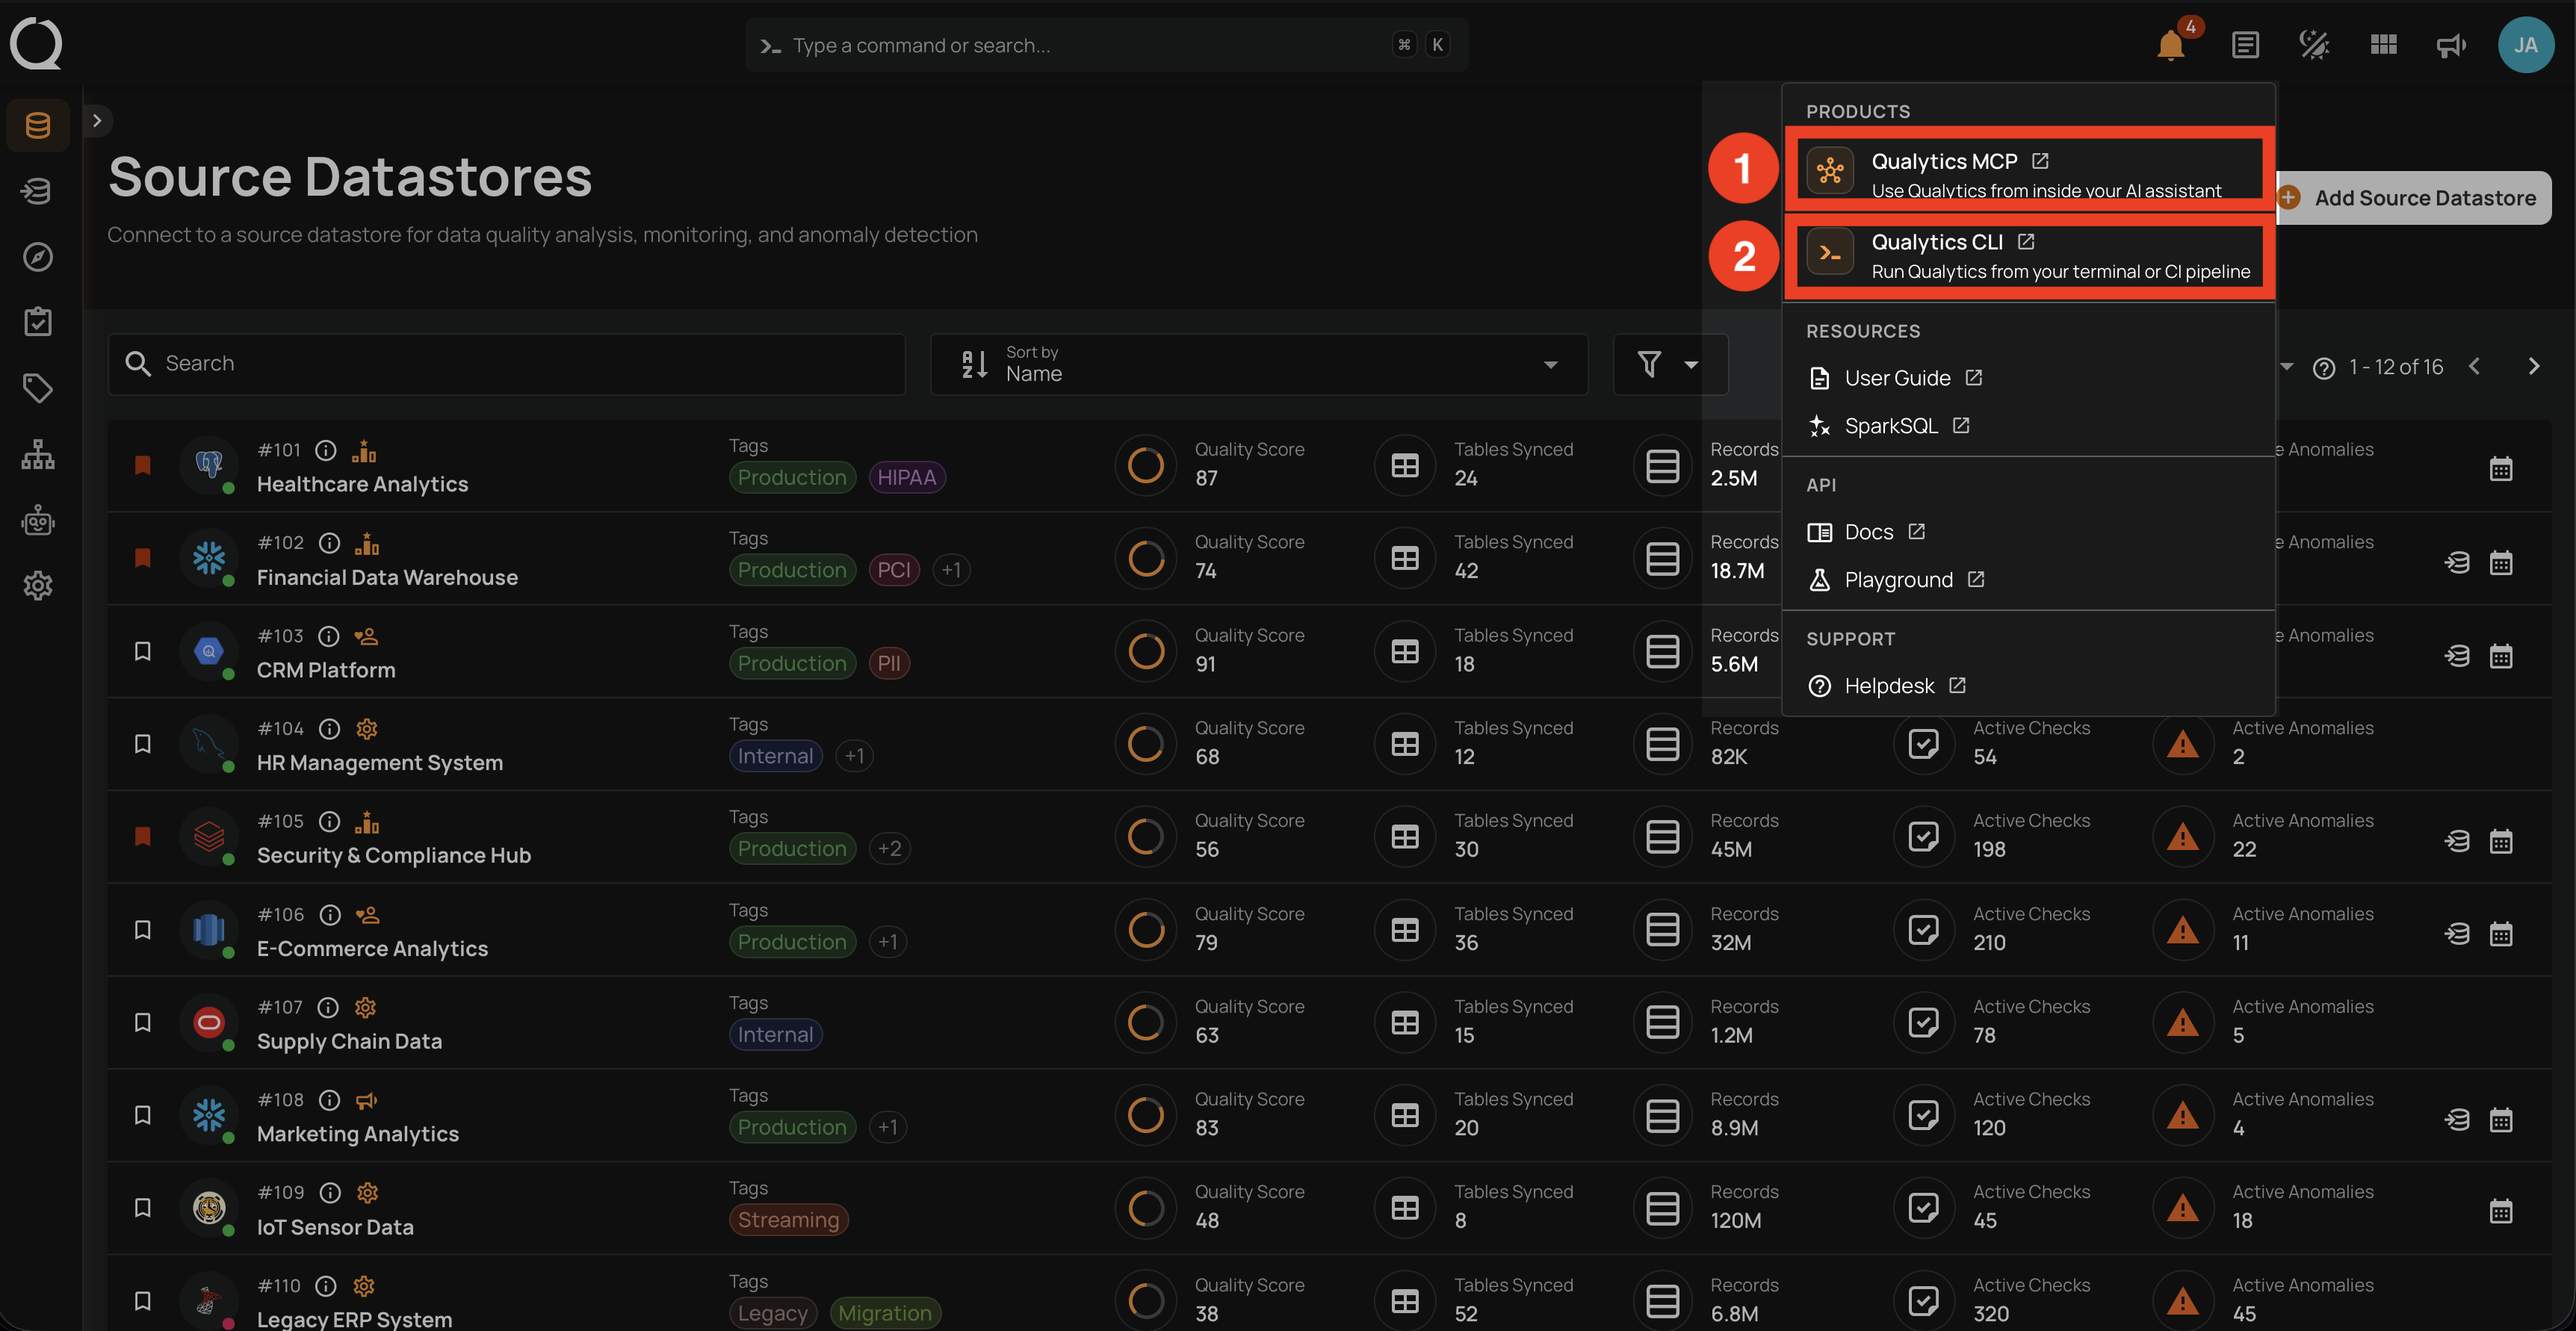
Task: Click enrichment link icon on Financial Data Warehouse row
Action: click(2456, 563)
